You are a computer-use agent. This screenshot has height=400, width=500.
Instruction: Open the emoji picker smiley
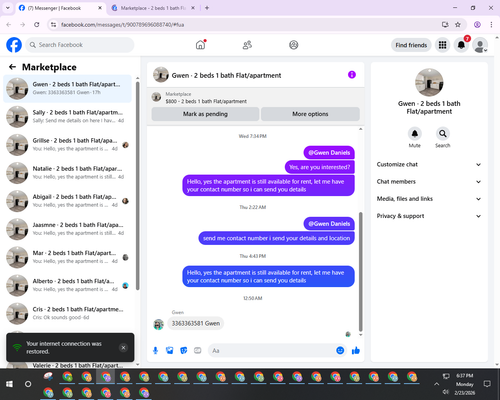tap(340, 350)
